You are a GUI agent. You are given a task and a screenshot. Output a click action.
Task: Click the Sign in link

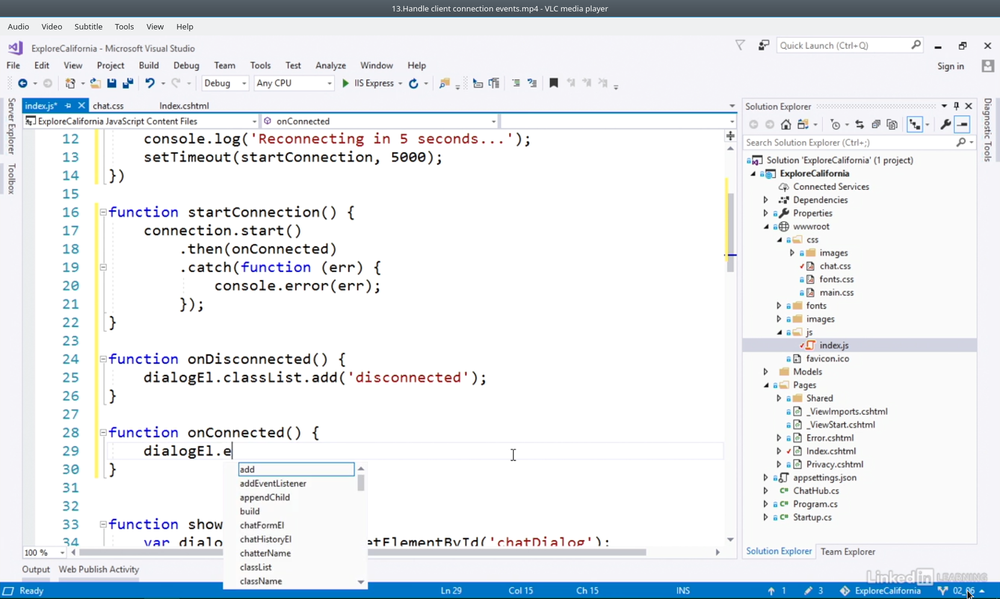point(950,66)
